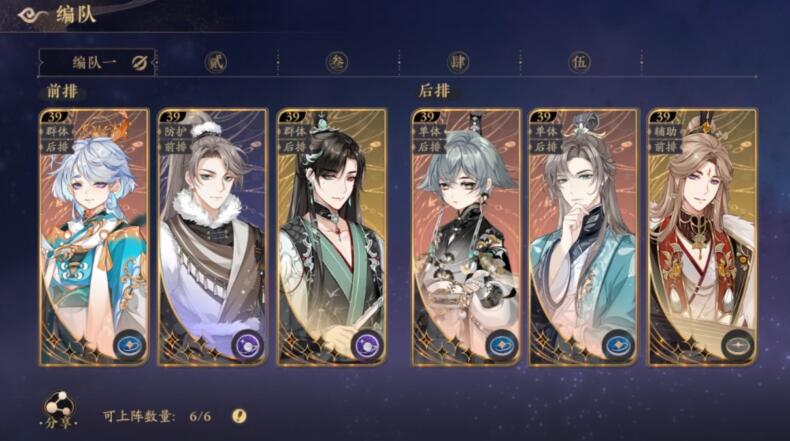Viewport: 790px width, 441px height.
Task: Open the 分享 share icon
Action: pos(59,410)
